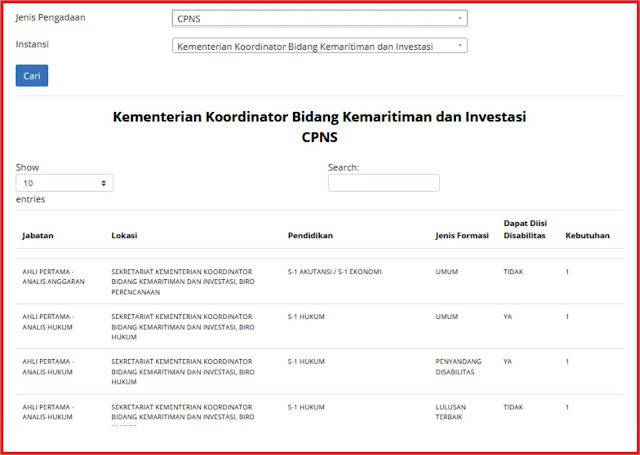The width and height of the screenshot is (640, 455).
Task: Open the Show entries selector set to 10
Action: 64,183
